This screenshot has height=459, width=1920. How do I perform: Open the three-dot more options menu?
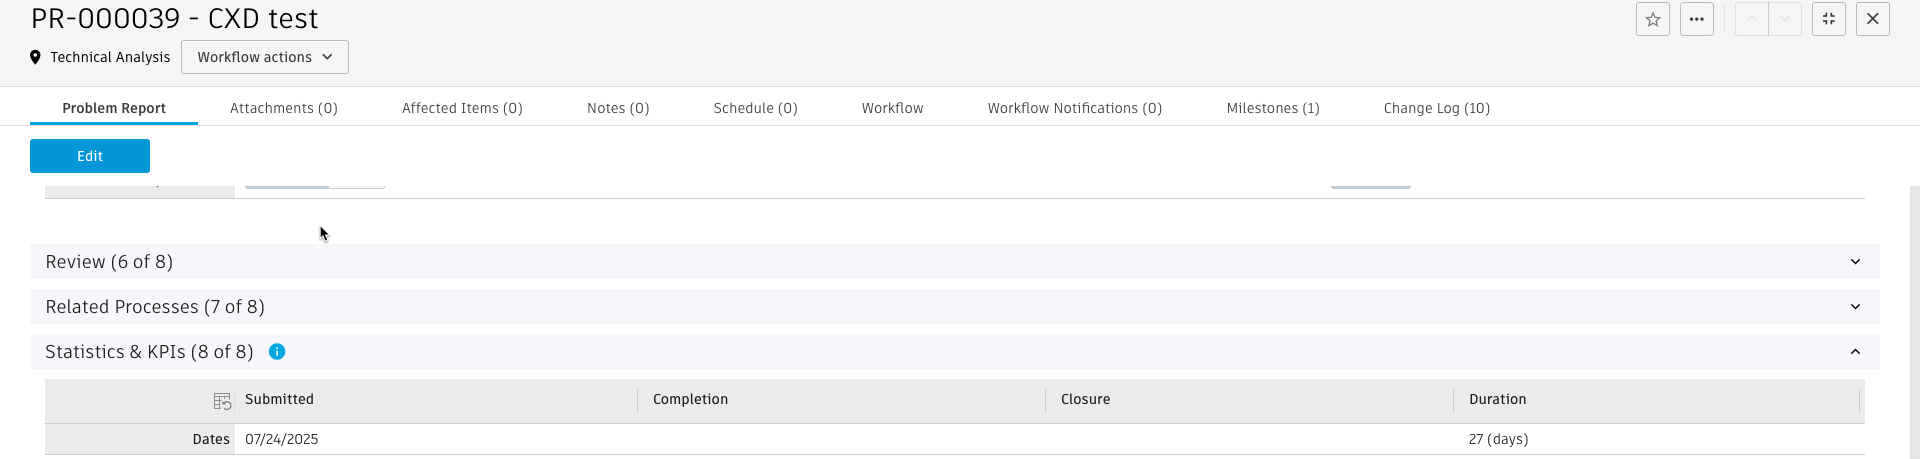point(1697,19)
